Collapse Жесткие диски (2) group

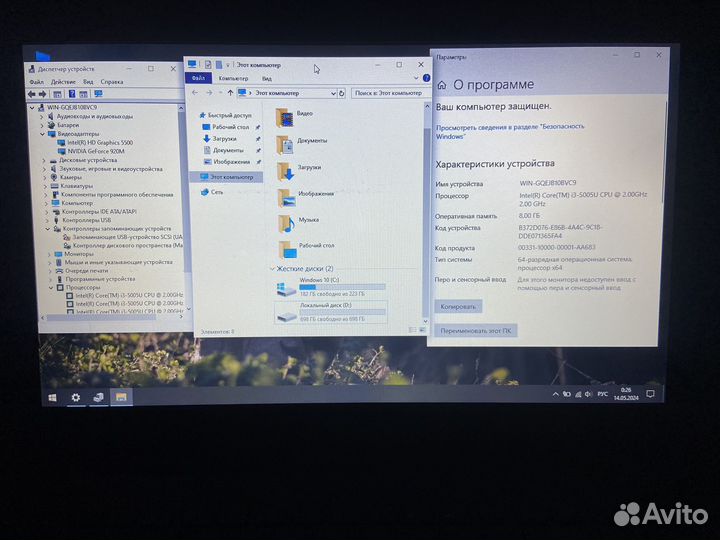click(x=272, y=269)
